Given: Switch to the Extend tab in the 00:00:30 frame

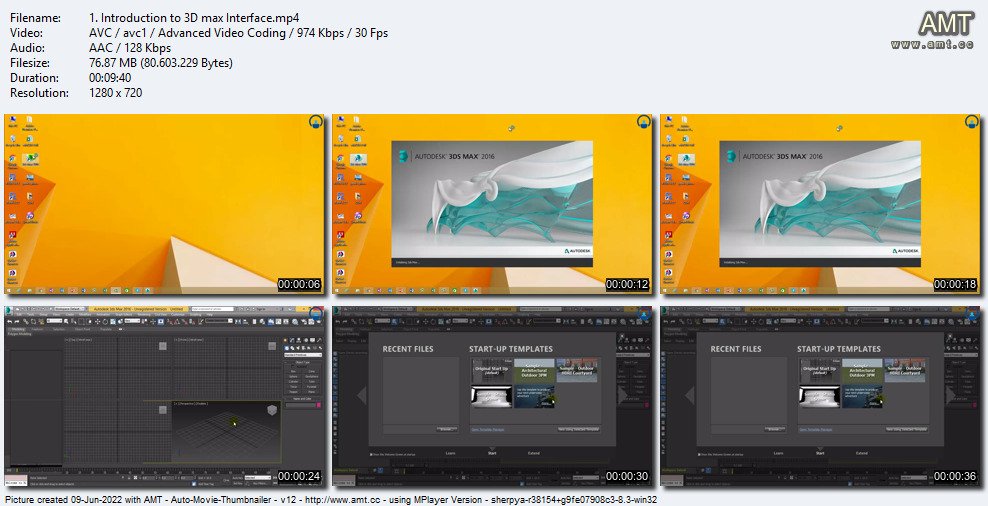Looking at the screenshot, I should [534, 453].
